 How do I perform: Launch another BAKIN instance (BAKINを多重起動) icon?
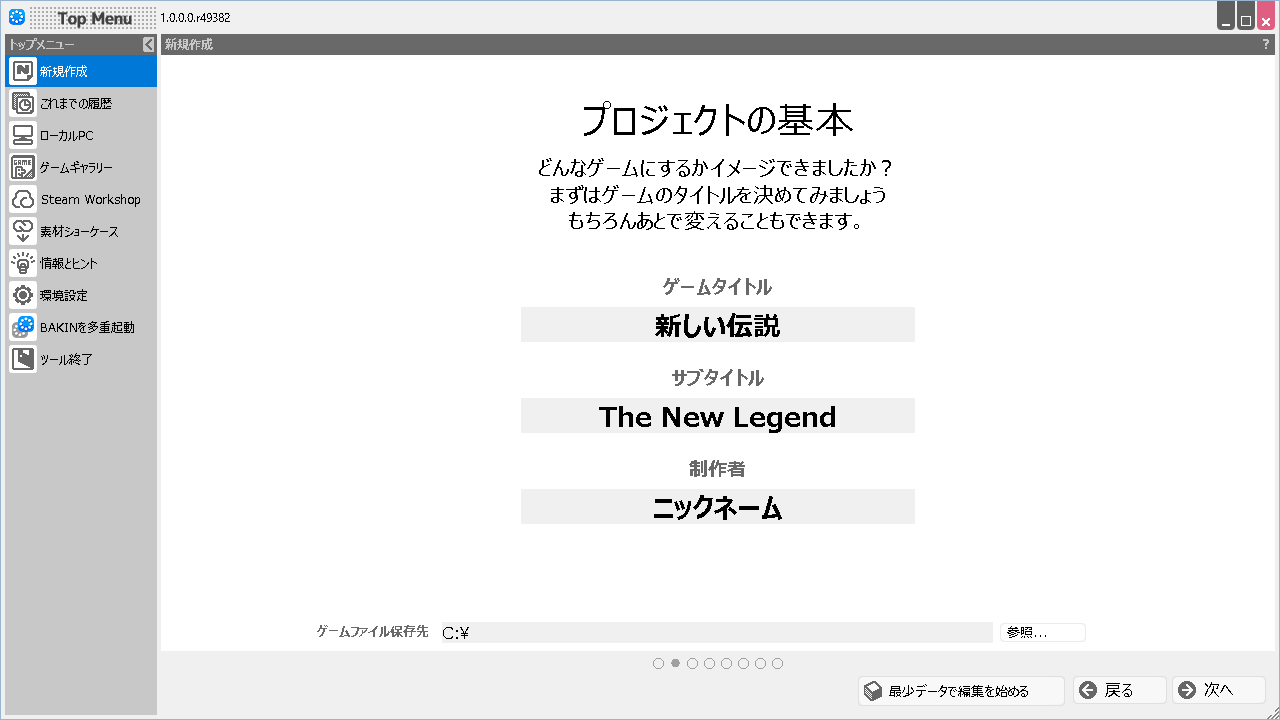pos(23,327)
